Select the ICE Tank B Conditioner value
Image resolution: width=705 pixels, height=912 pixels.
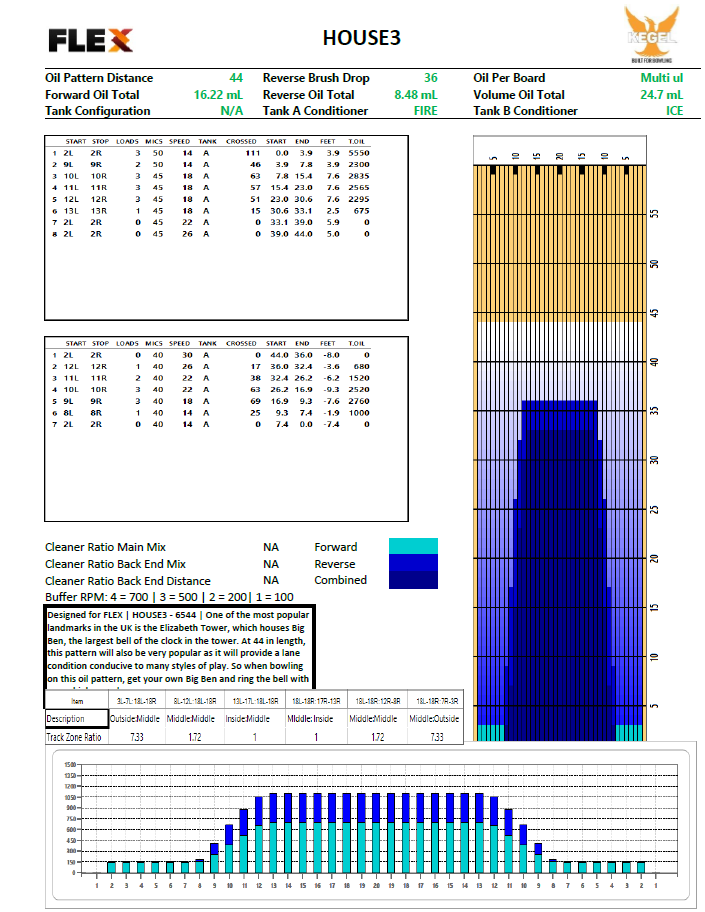[674, 111]
